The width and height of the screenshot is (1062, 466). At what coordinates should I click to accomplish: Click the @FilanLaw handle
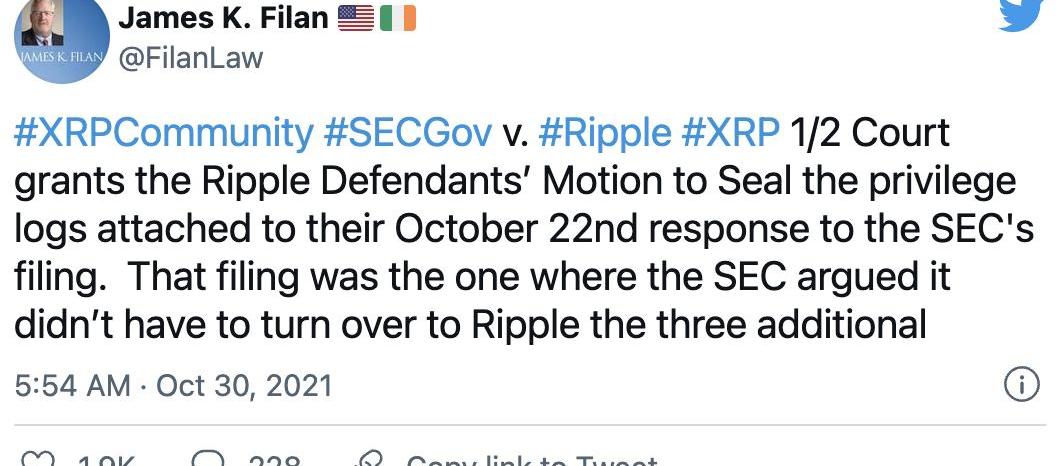(x=191, y=57)
